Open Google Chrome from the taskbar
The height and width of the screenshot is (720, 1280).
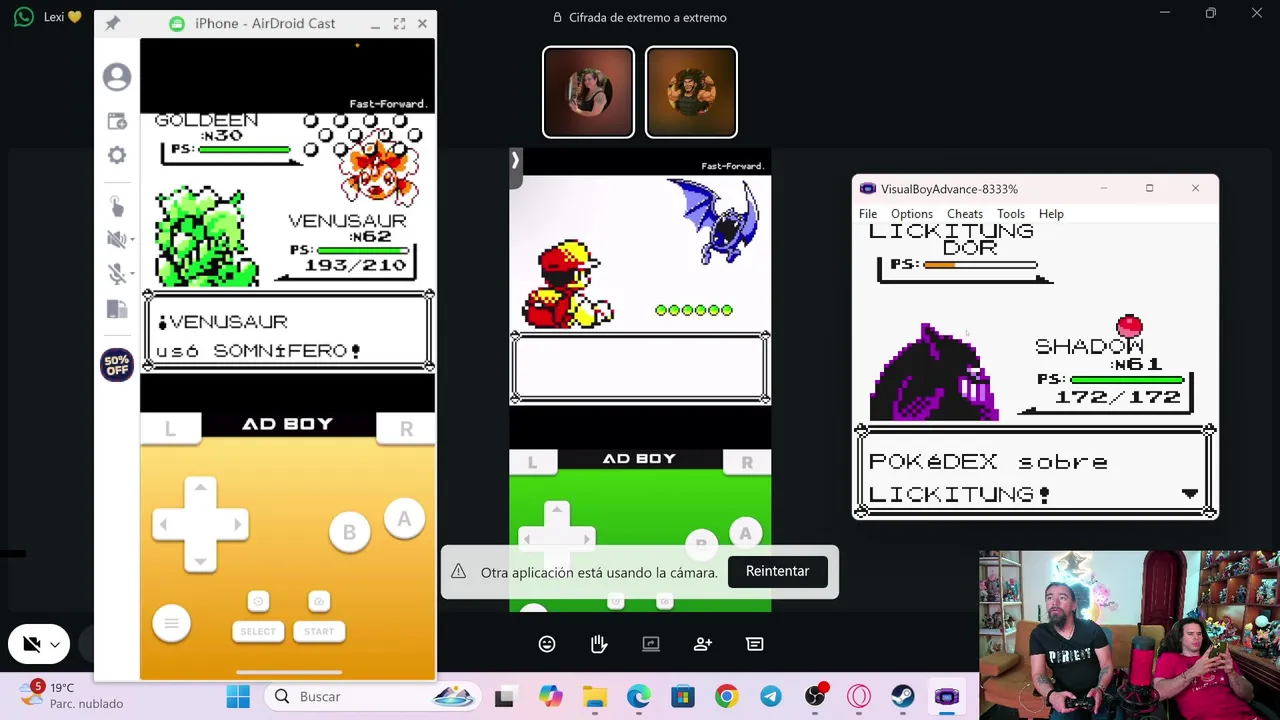(x=727, y=697)
